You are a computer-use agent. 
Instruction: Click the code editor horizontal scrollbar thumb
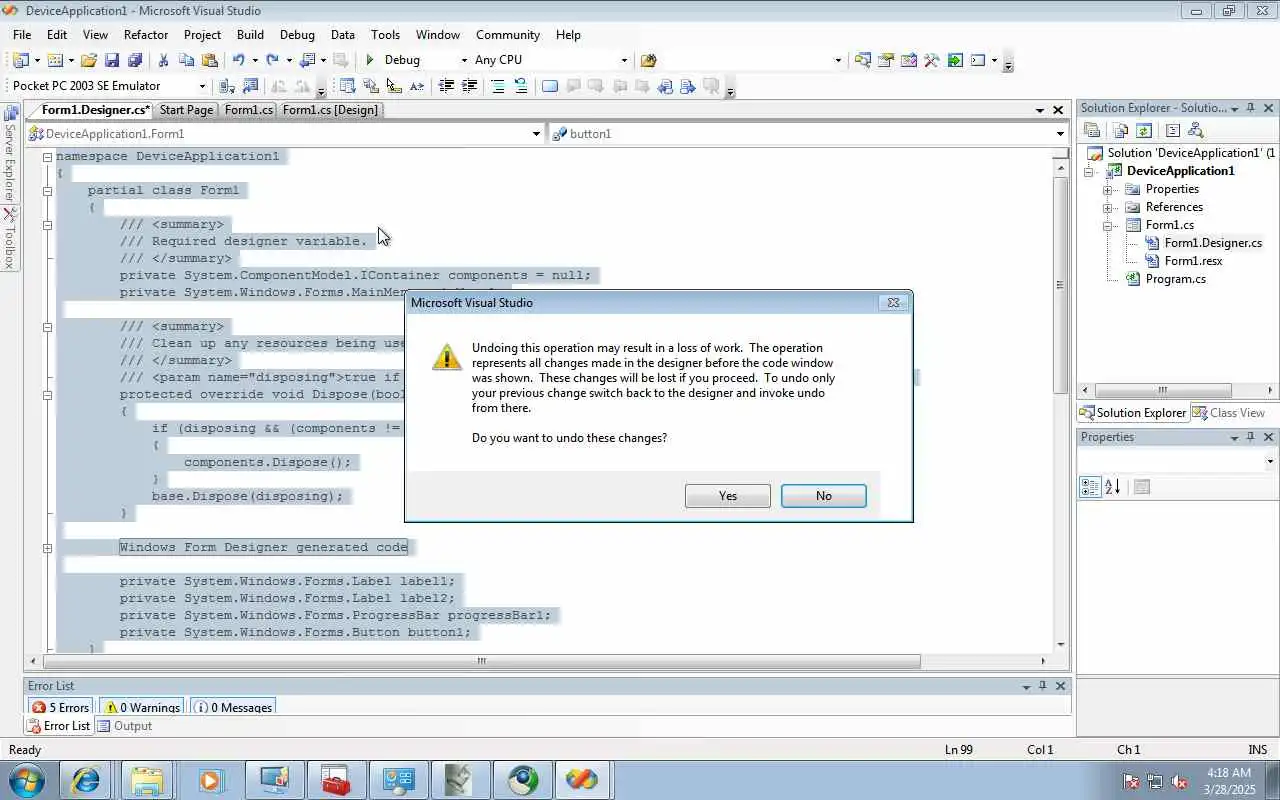(x=481, y=661)
